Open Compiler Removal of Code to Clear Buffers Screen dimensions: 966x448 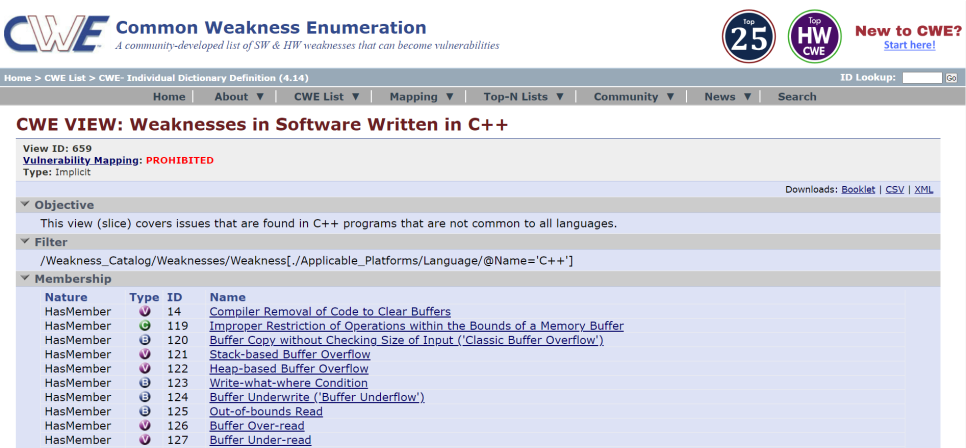(330, 312)
